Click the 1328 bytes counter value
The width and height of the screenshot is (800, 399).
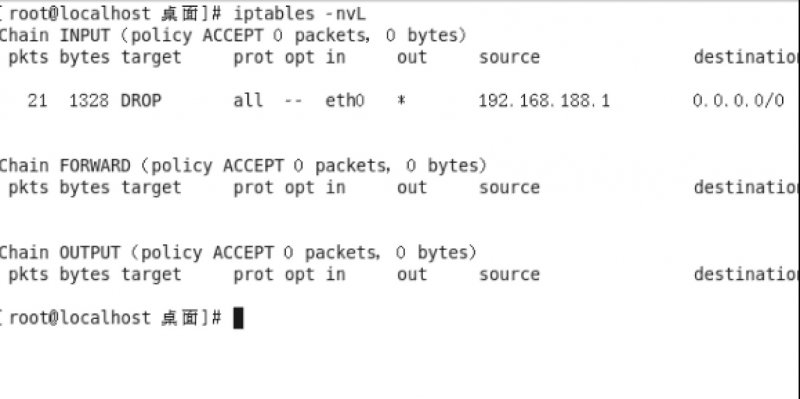(89, 101)
